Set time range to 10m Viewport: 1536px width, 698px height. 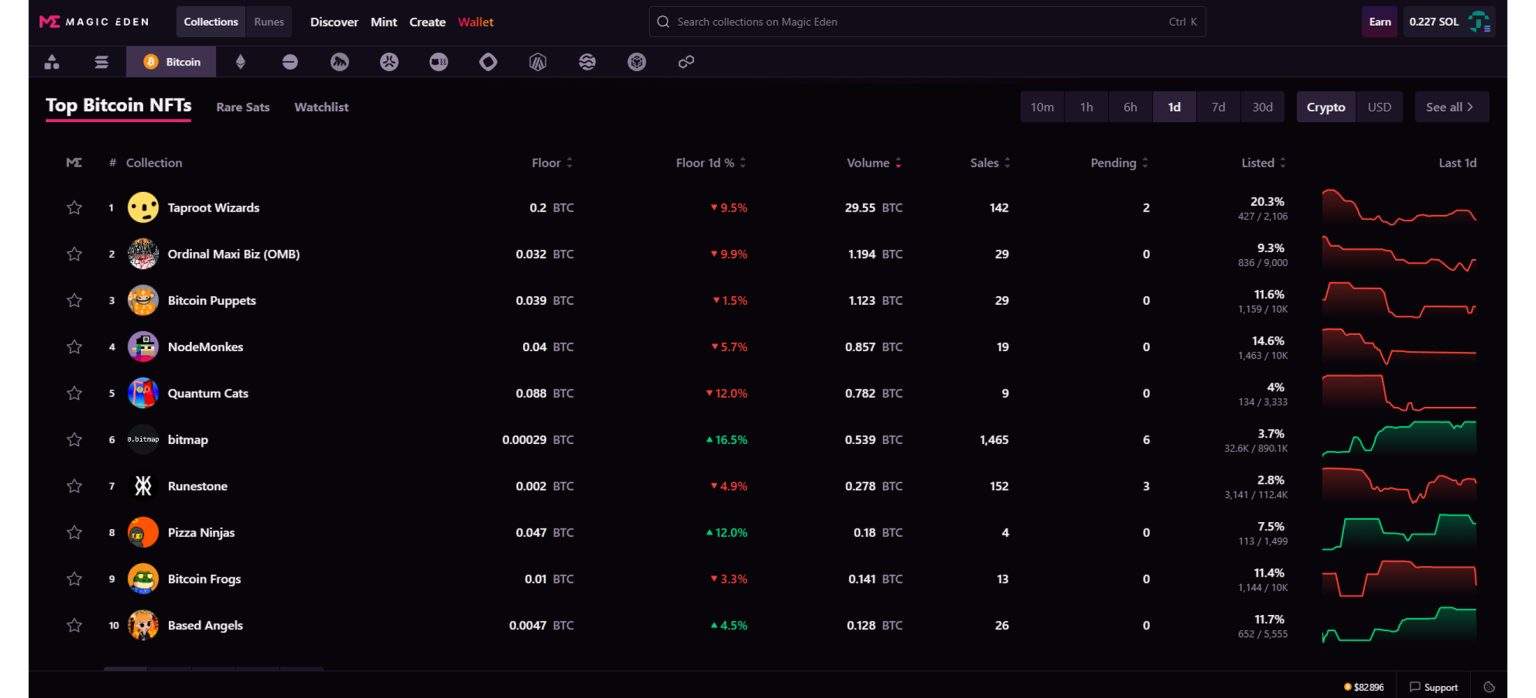1042,107
